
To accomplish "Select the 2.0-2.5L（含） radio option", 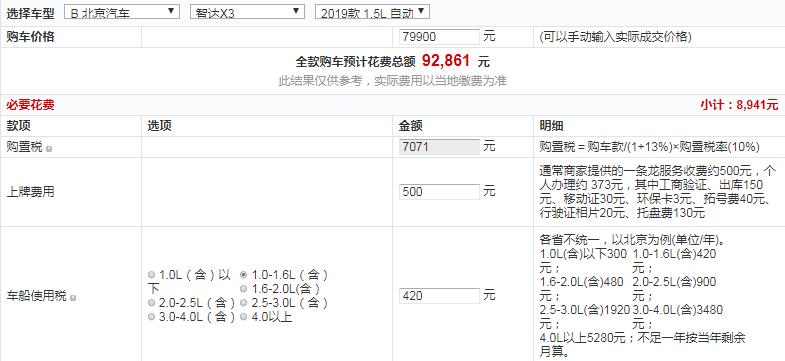I will click(x=152, y=303).
